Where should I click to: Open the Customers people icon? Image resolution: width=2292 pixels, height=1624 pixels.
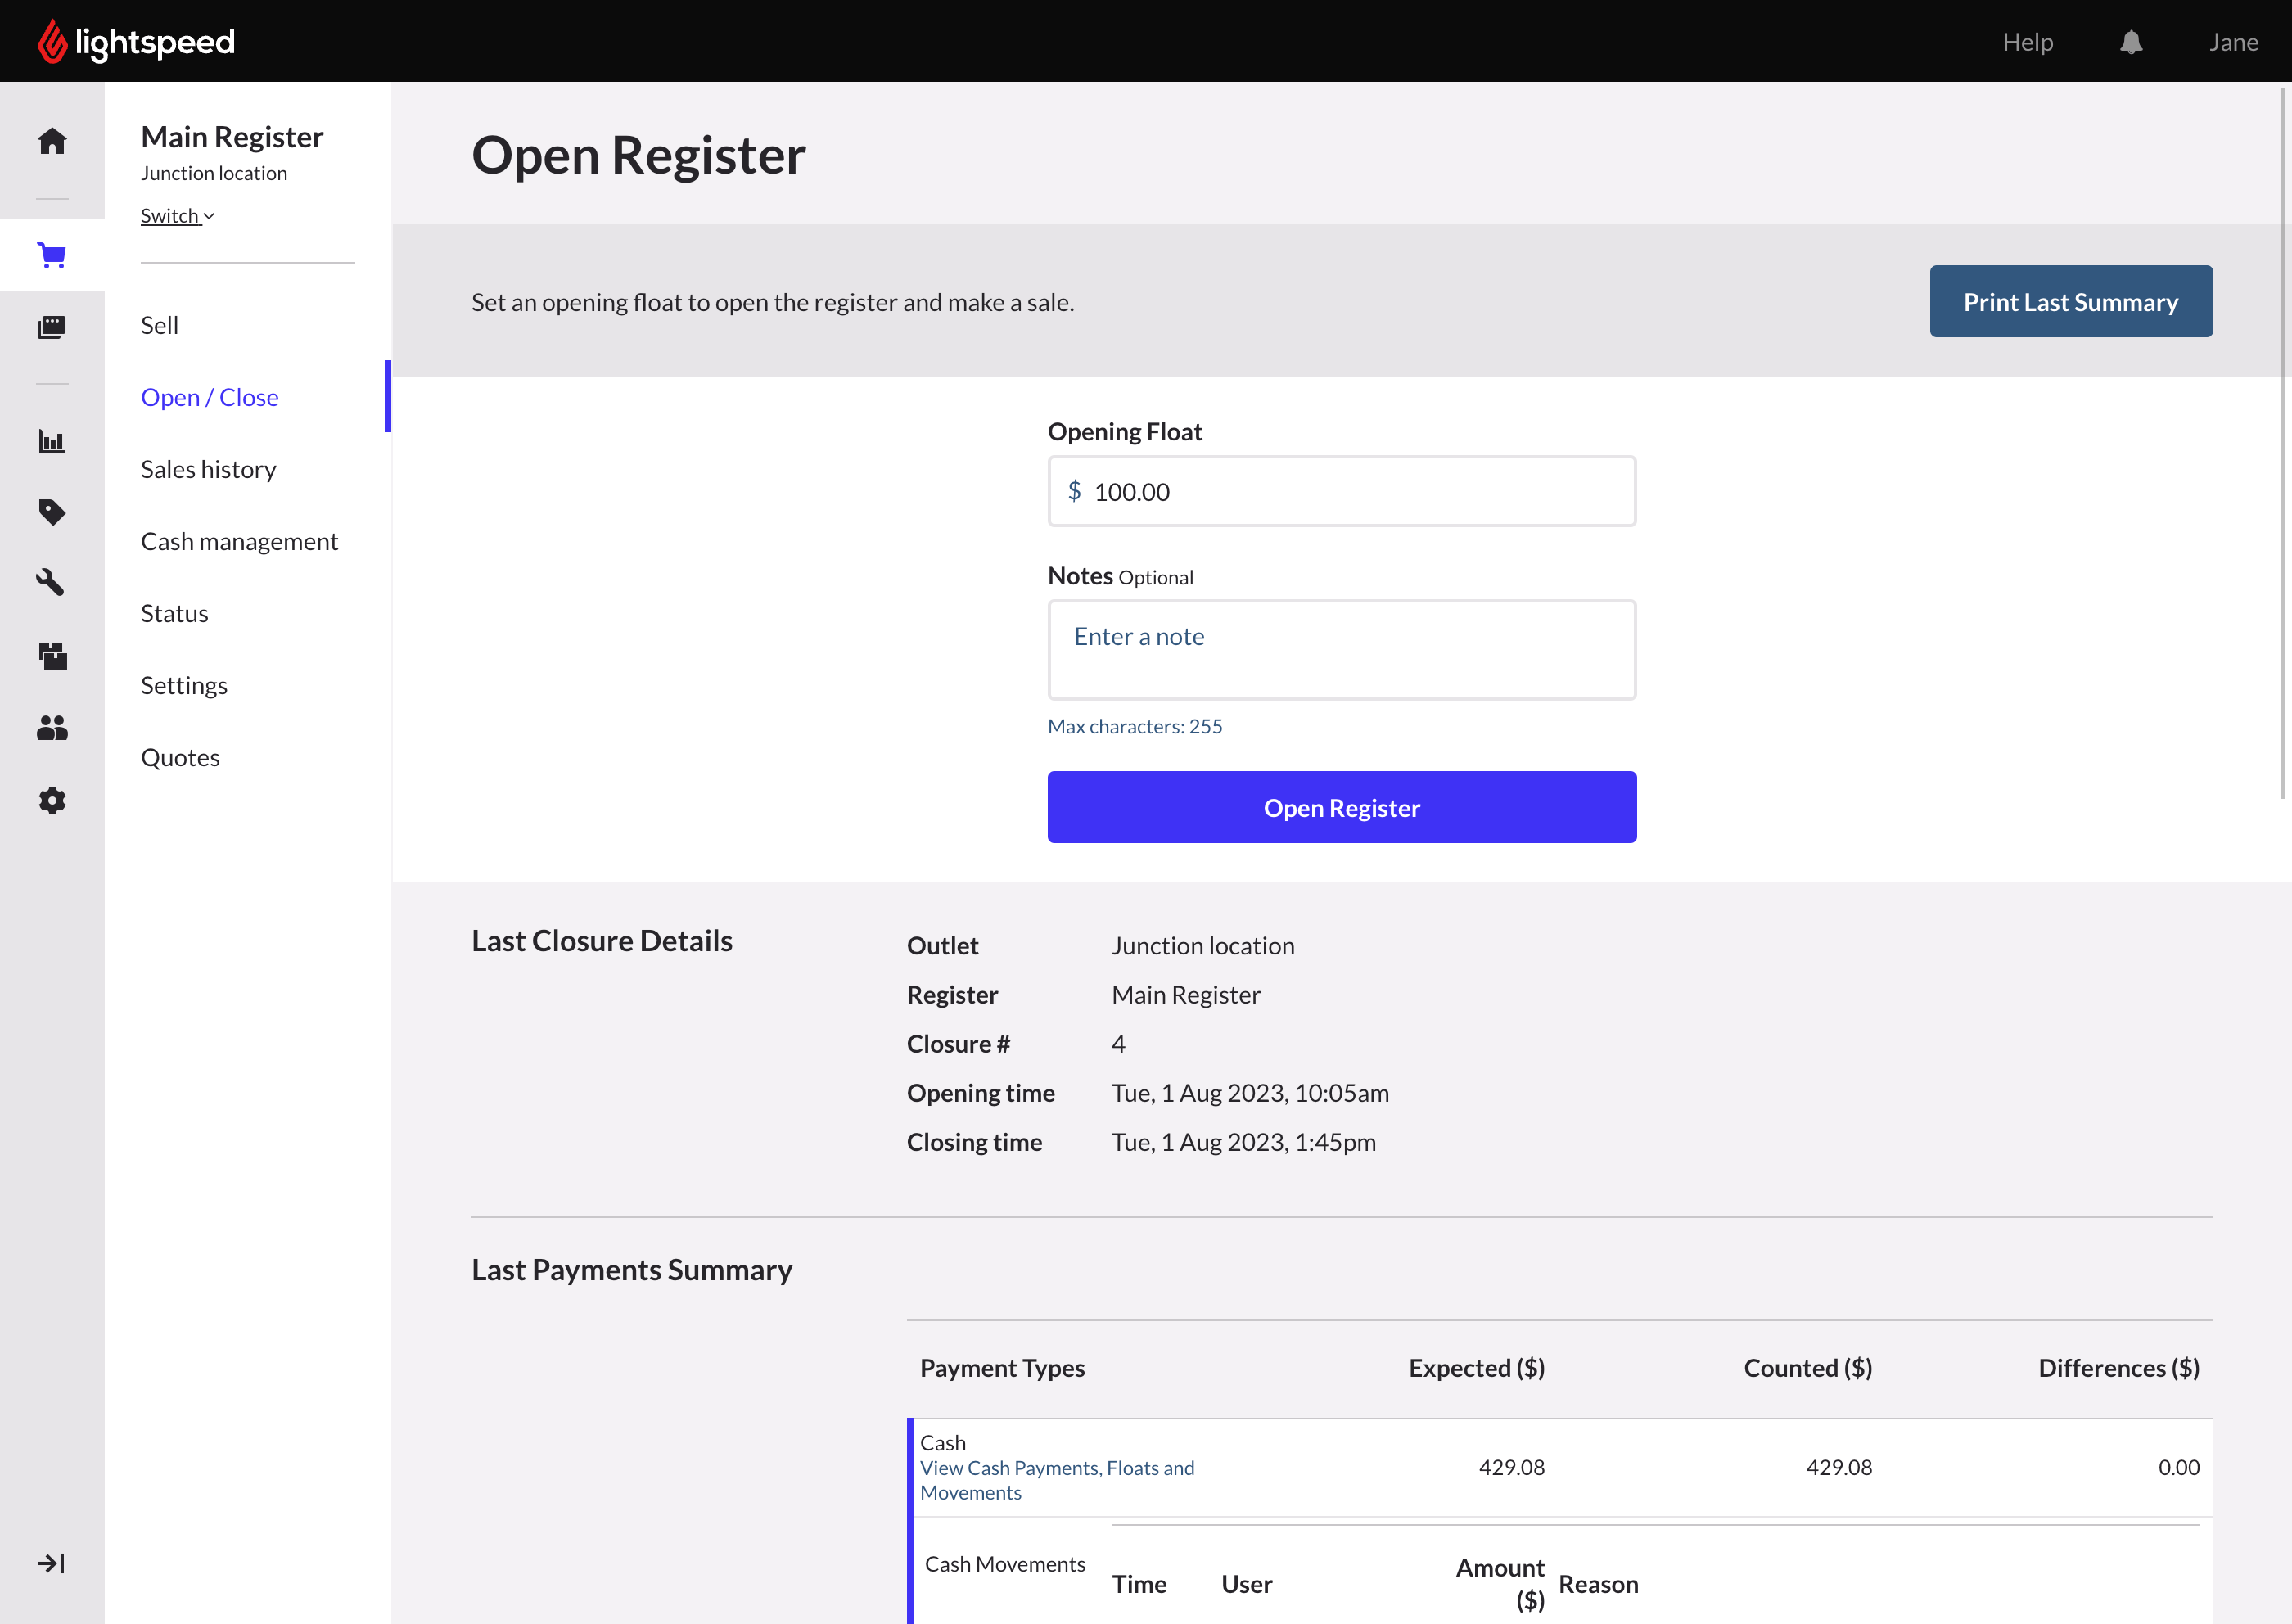pos(52,728)
